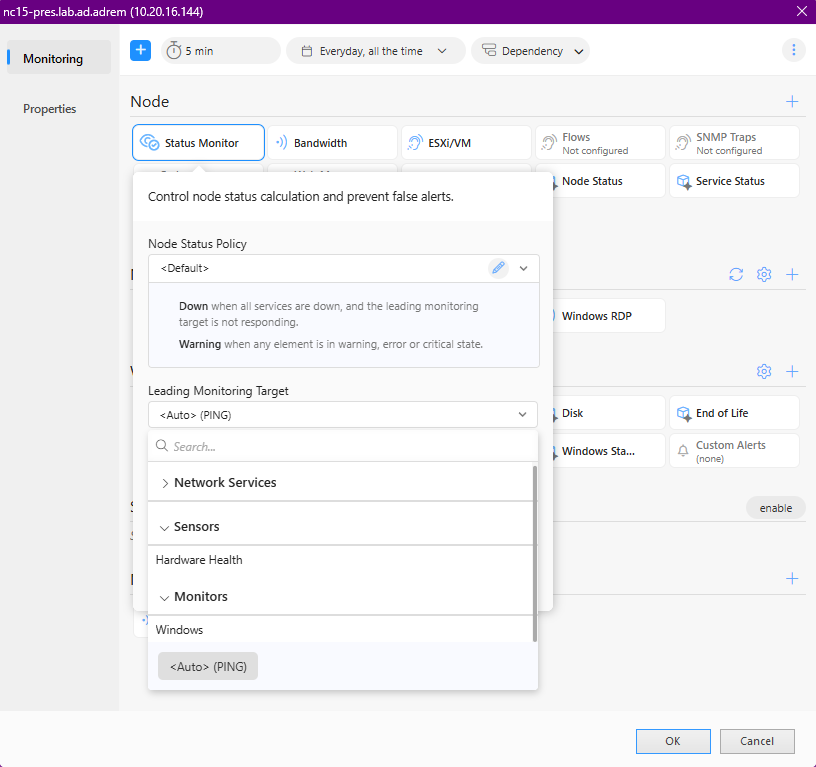The height and width of the screenshot is (767, 816).
Task: Switch to the Monitoring tab
Action: (59, 58)
